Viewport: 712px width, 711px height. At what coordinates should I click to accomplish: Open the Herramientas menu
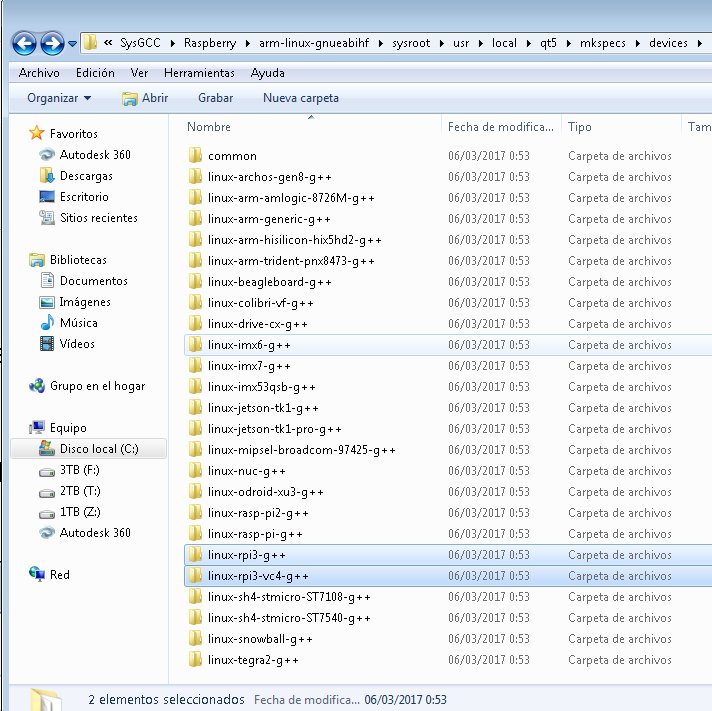coord(199,73)
